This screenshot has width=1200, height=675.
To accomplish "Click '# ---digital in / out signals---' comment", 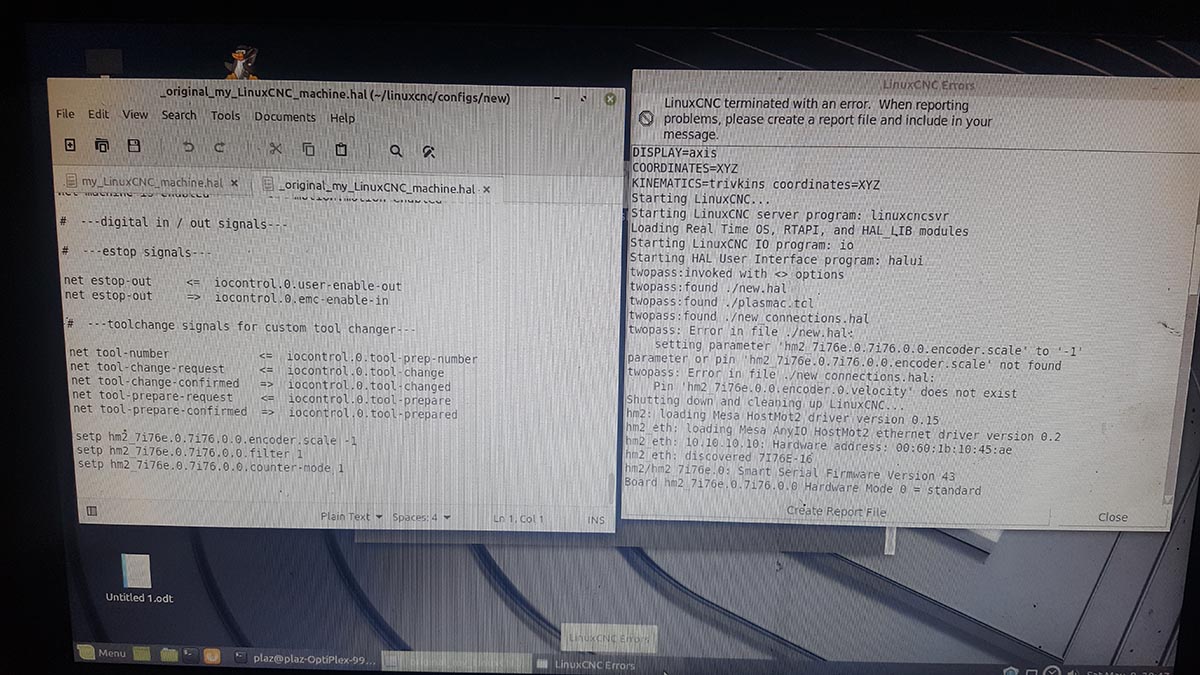I will pyautogui.click(x=174, y=224).
